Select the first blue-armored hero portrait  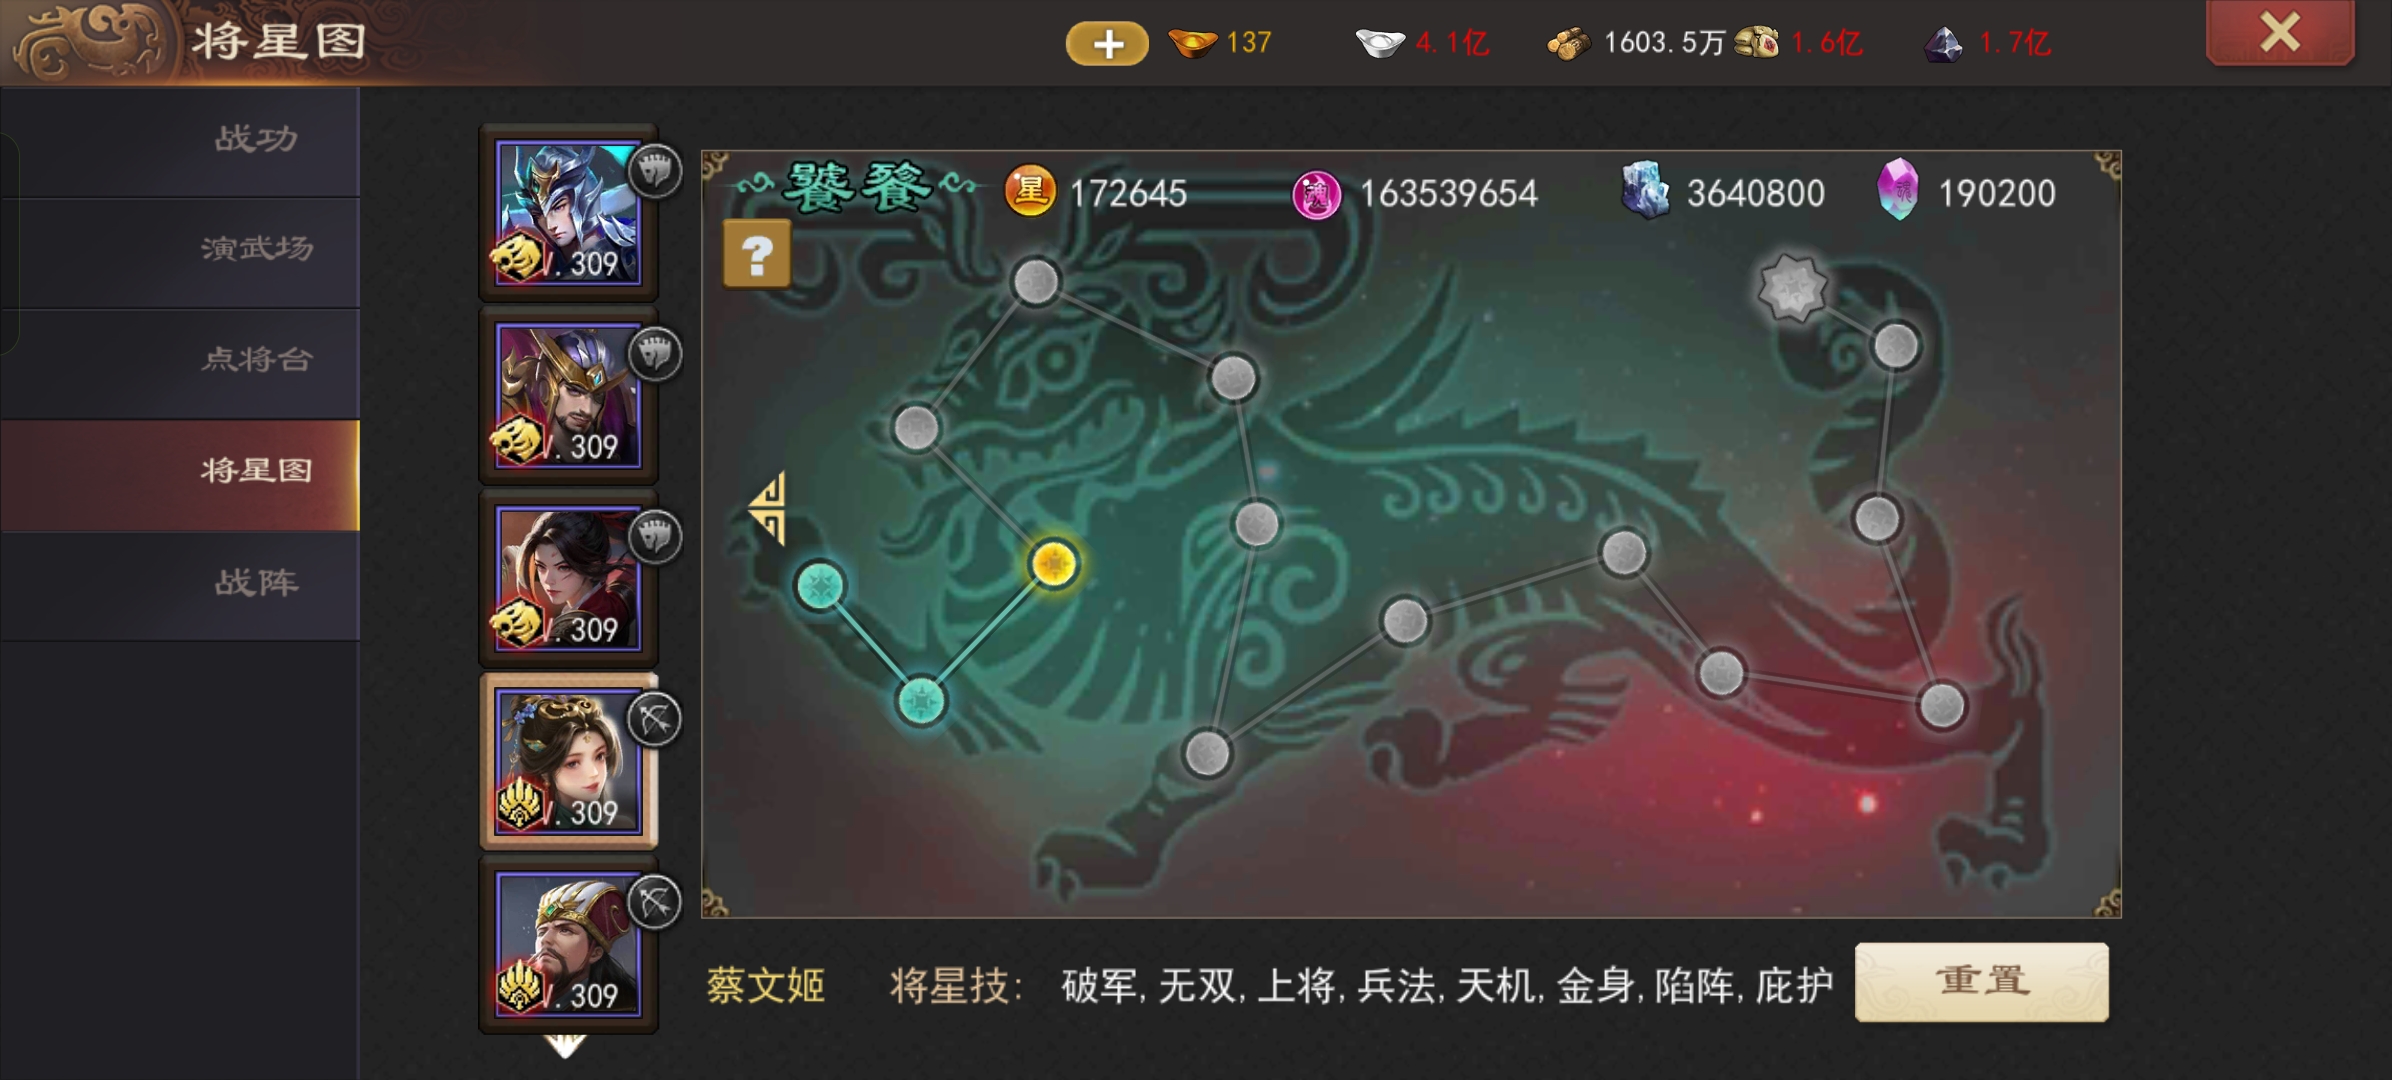(x=568, y=213)
